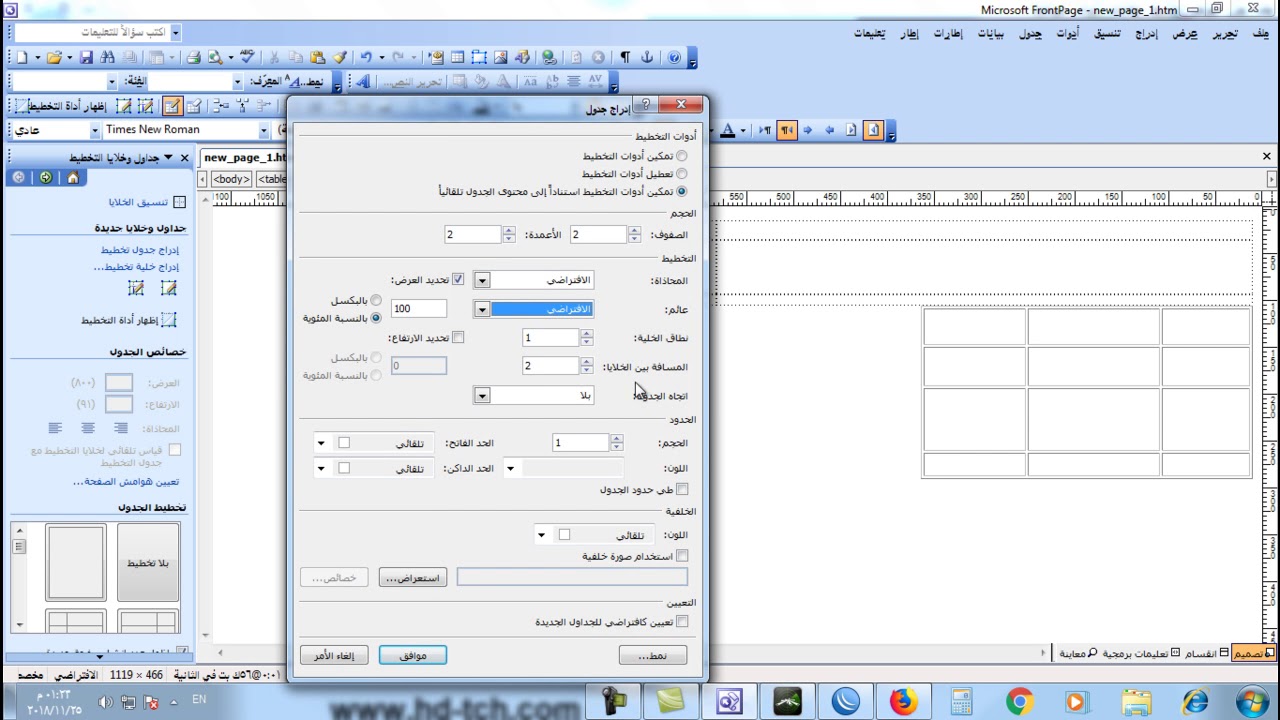
Task: Click the Google Chrome taskbar icon
Action: 1020,702
